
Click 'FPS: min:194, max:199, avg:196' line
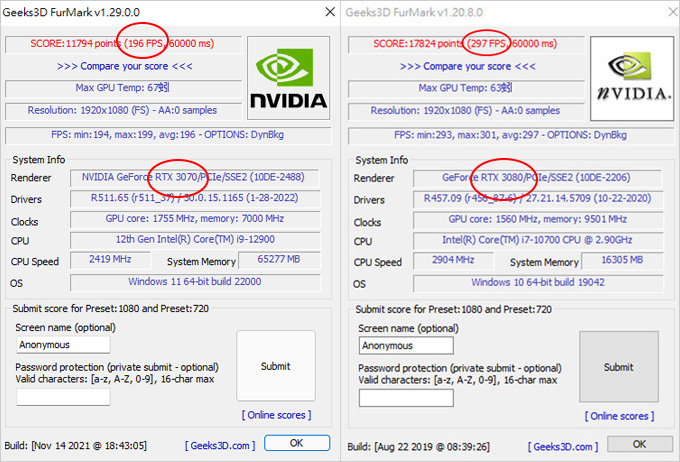point(168,135)
